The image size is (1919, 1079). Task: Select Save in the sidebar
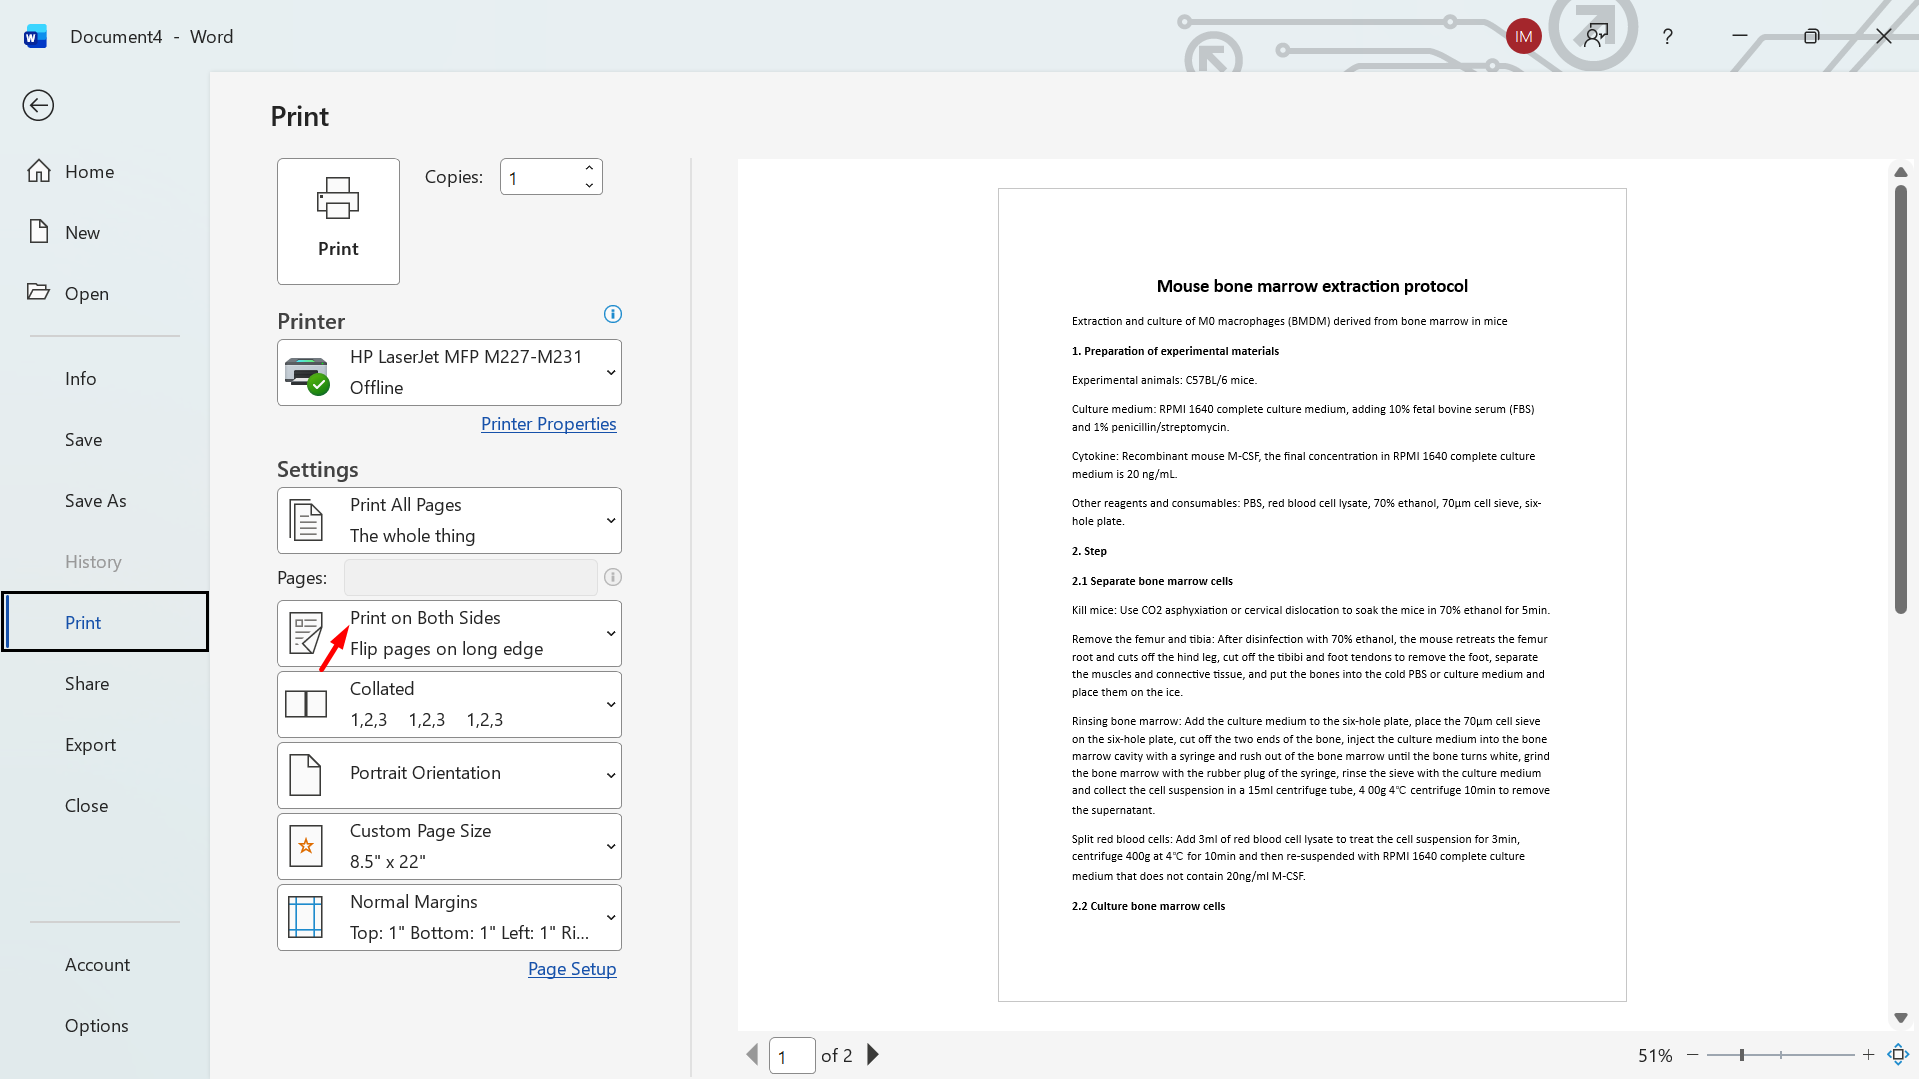click(x=105, y=439)
